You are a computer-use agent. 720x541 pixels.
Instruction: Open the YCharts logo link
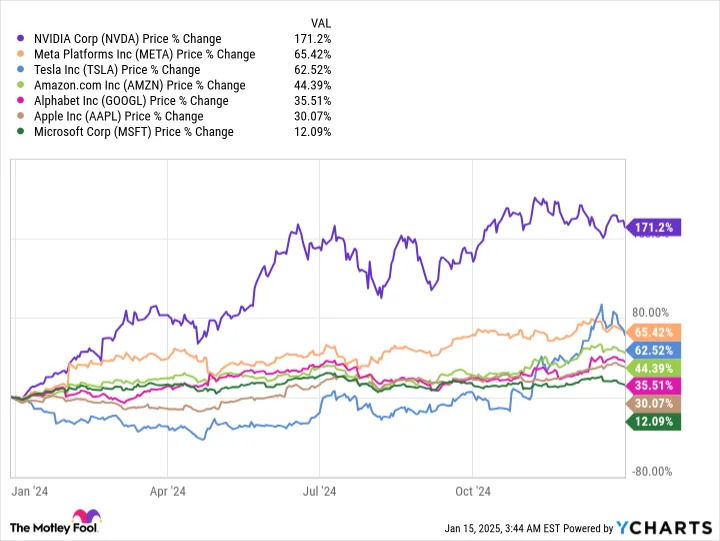pos(664,528)
